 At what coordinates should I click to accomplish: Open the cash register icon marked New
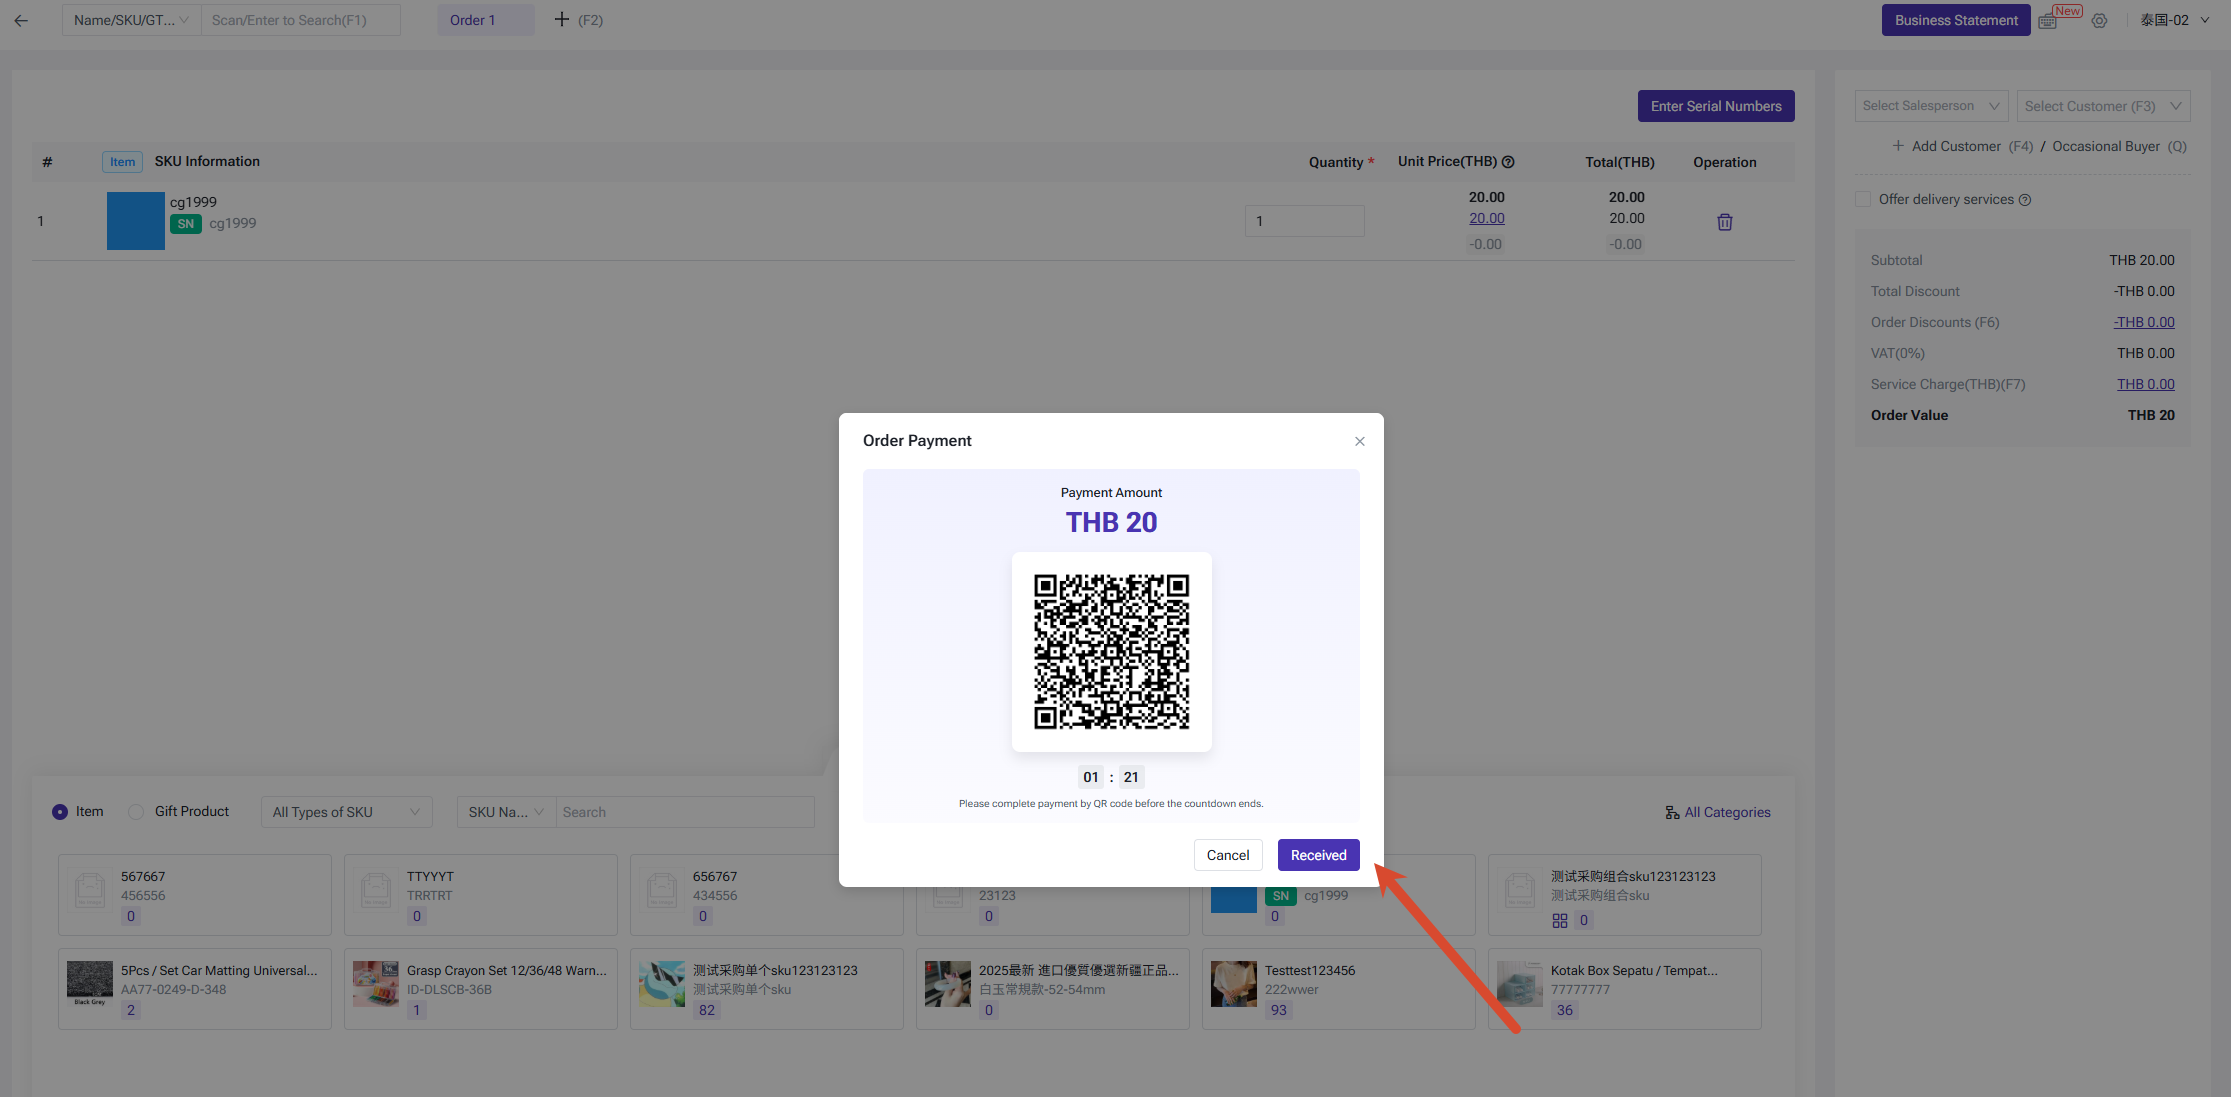point(2048,21)
